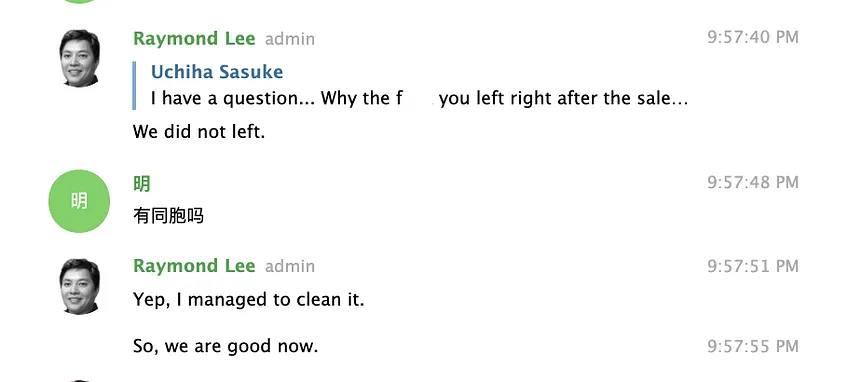Click the admin badge on the 9:57:51 PM message
Viewport: 848px width, 382px height.
coord(290,267)
